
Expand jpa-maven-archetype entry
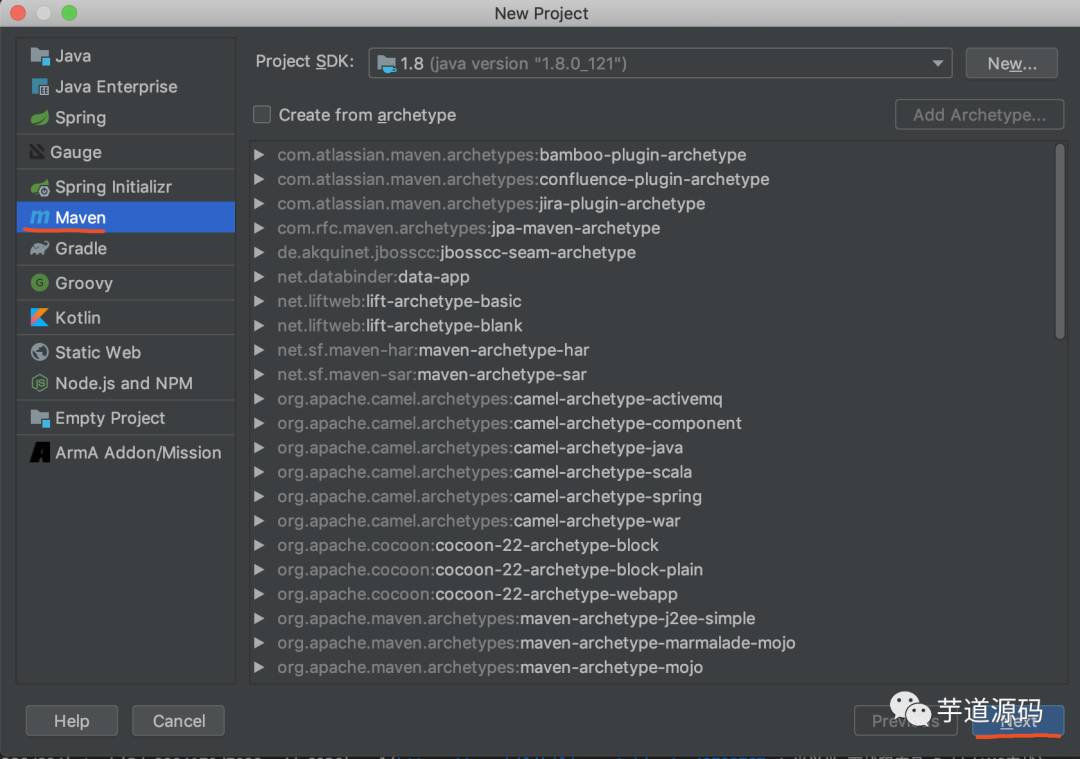(x=259, y=228)
